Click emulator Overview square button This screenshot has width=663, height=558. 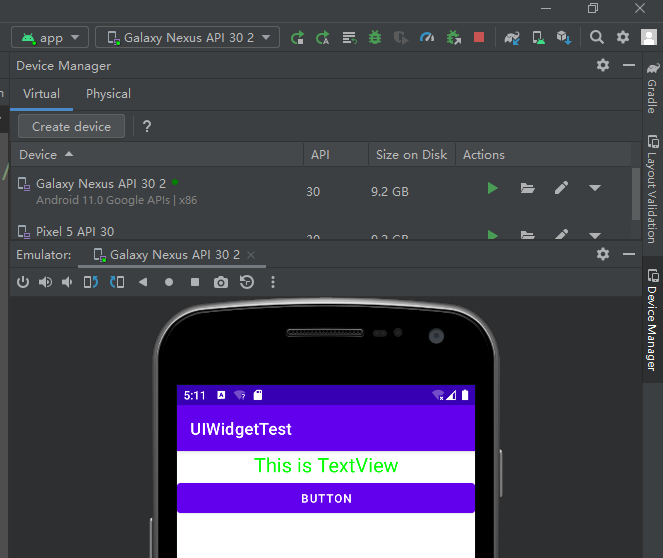point(195,282)
